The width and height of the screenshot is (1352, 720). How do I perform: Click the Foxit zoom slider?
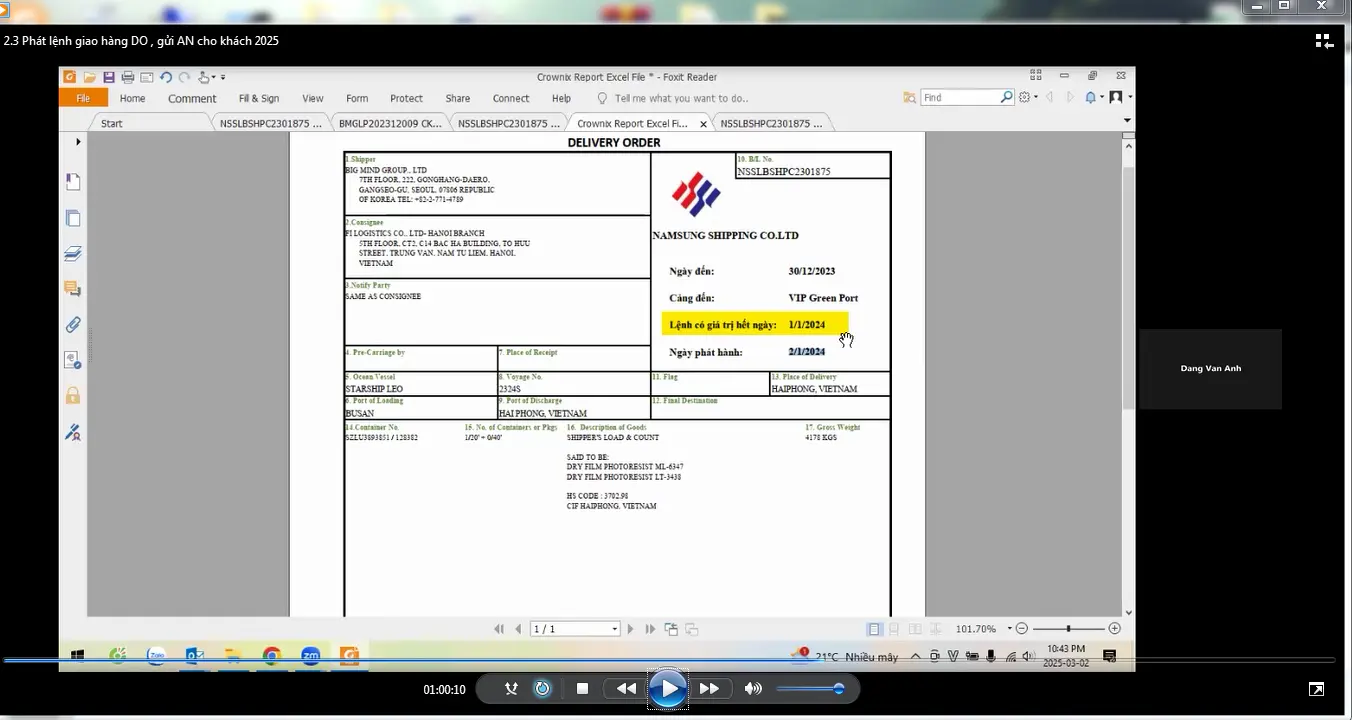click(1068, 629)
